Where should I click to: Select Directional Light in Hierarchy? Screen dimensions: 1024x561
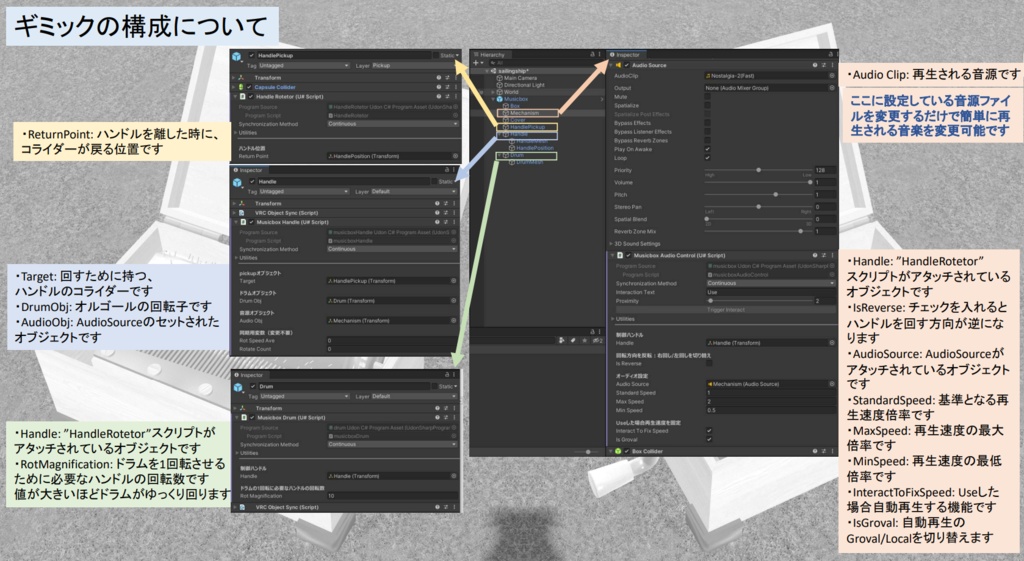(x=524, y=85)
